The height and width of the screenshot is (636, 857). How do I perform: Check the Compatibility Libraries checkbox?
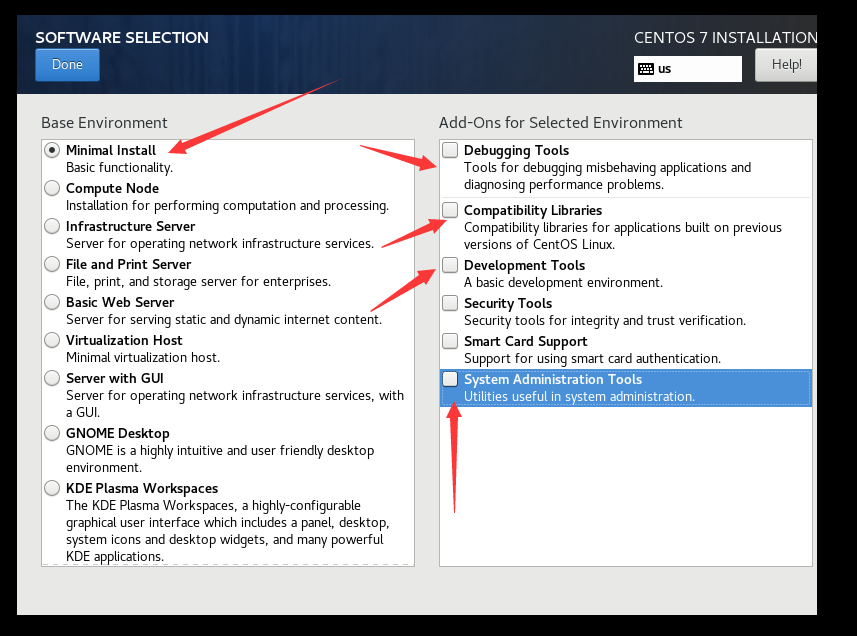[450, 210]
